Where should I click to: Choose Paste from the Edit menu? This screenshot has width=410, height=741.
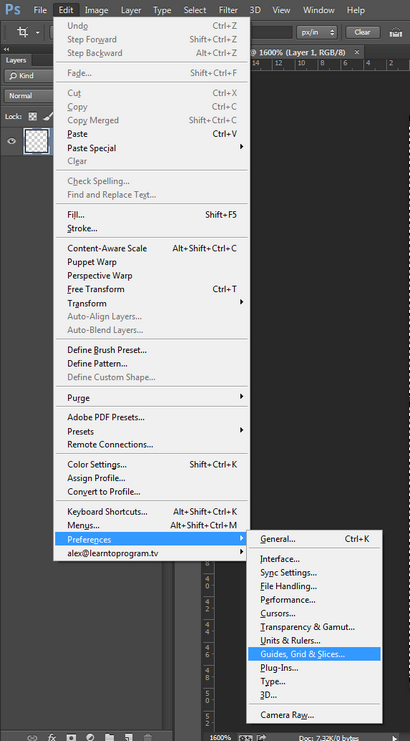[x=152, y=134]
